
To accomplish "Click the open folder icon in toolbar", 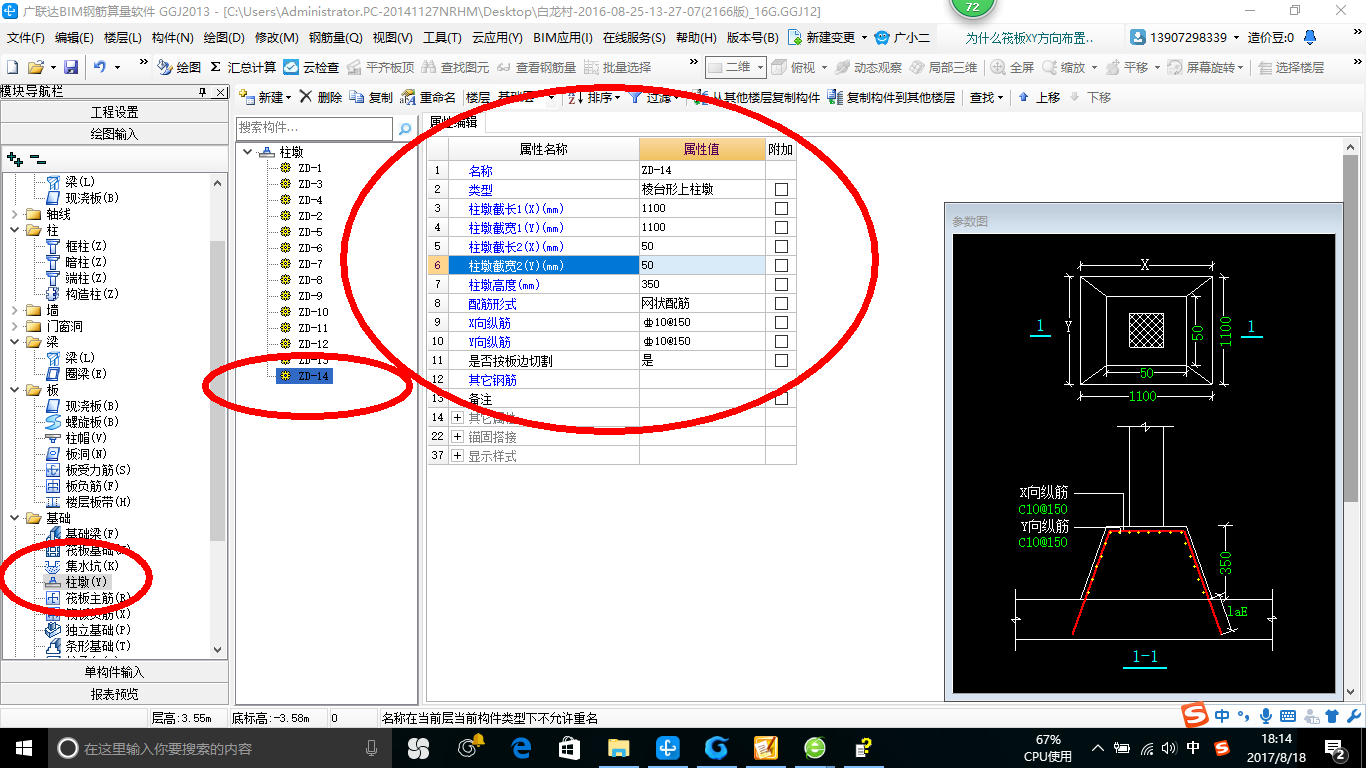I will tap(35, 67).
